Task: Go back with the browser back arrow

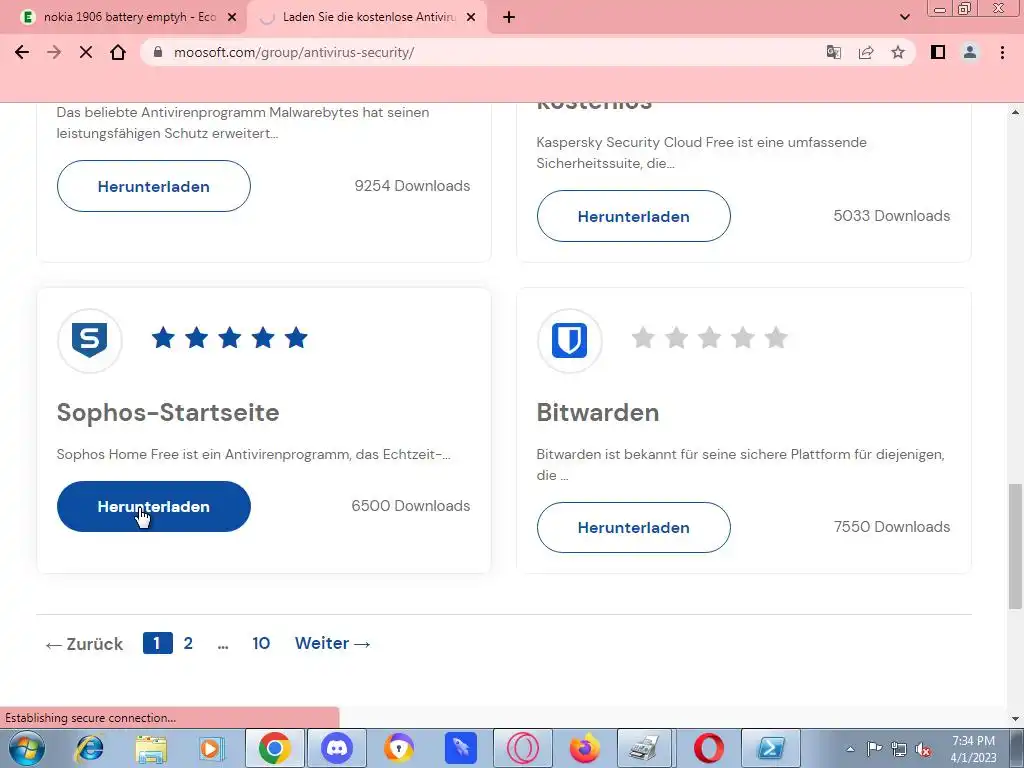Action: [22, 52]
